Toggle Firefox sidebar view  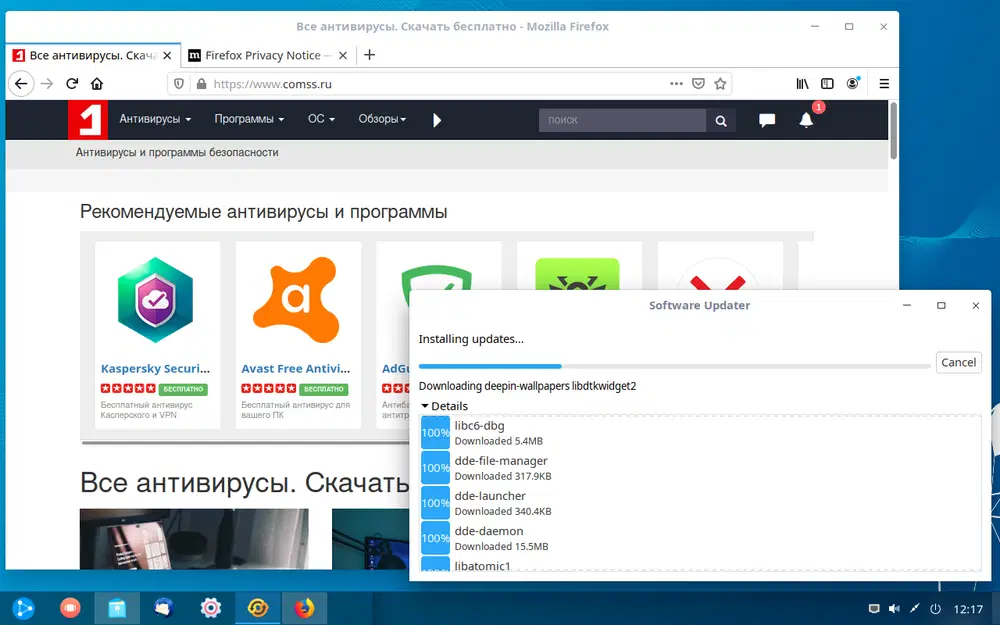click(827, 84)
